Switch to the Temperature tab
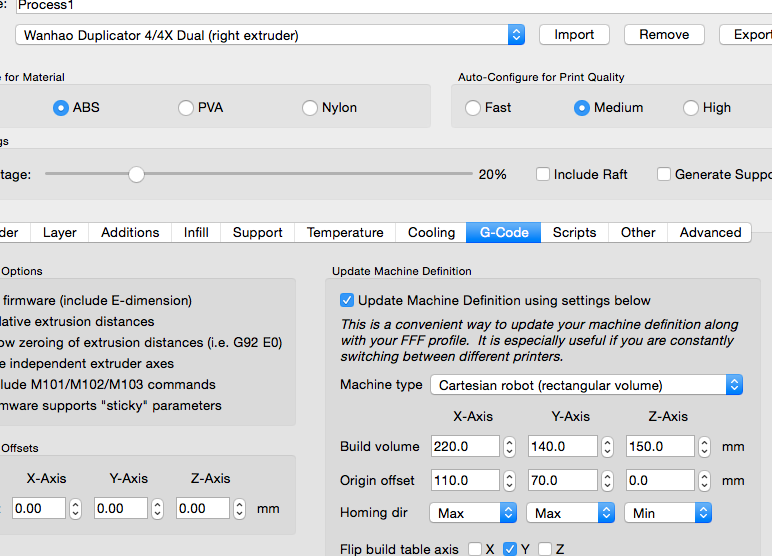Screen dimensions: 772x556 pos(345,232)
